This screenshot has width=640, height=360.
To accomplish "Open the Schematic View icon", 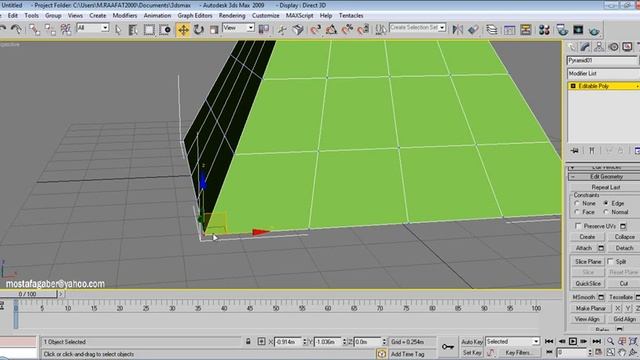I will pyautogui.click(x=526, y=30).
